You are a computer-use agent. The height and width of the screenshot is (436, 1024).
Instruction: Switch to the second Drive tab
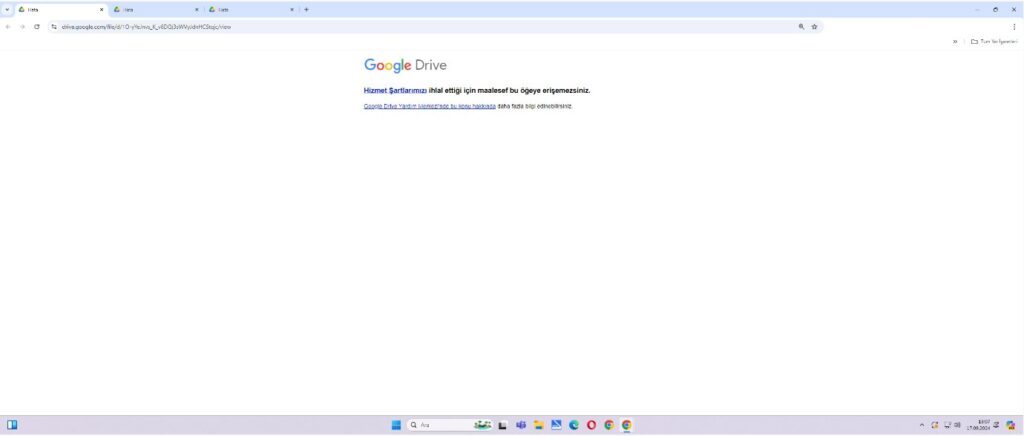(x=150, y=10)
